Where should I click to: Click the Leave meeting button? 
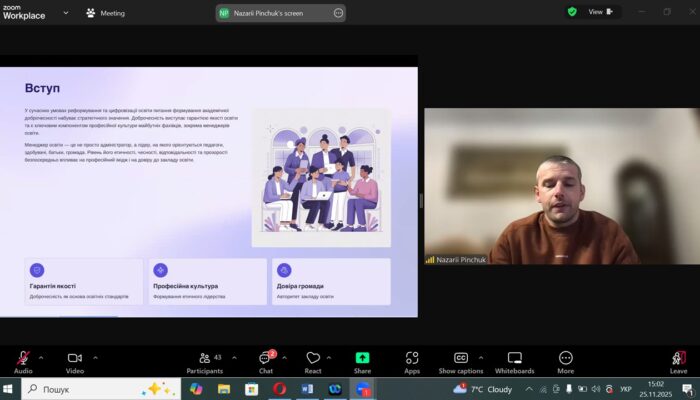[678, 360]
